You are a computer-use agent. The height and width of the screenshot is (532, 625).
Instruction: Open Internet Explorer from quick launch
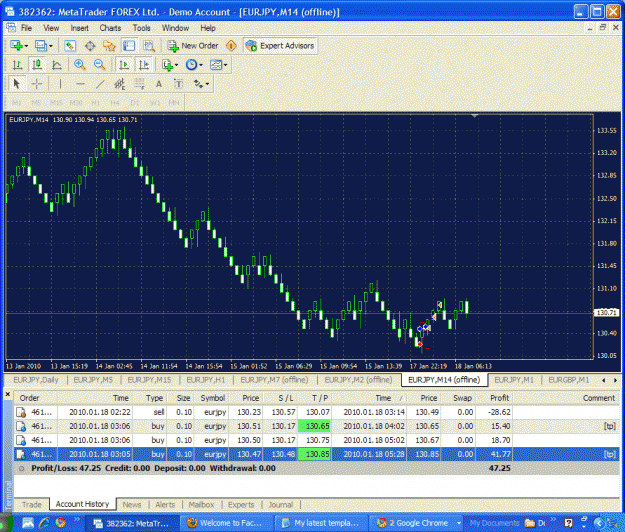point(44,522)
